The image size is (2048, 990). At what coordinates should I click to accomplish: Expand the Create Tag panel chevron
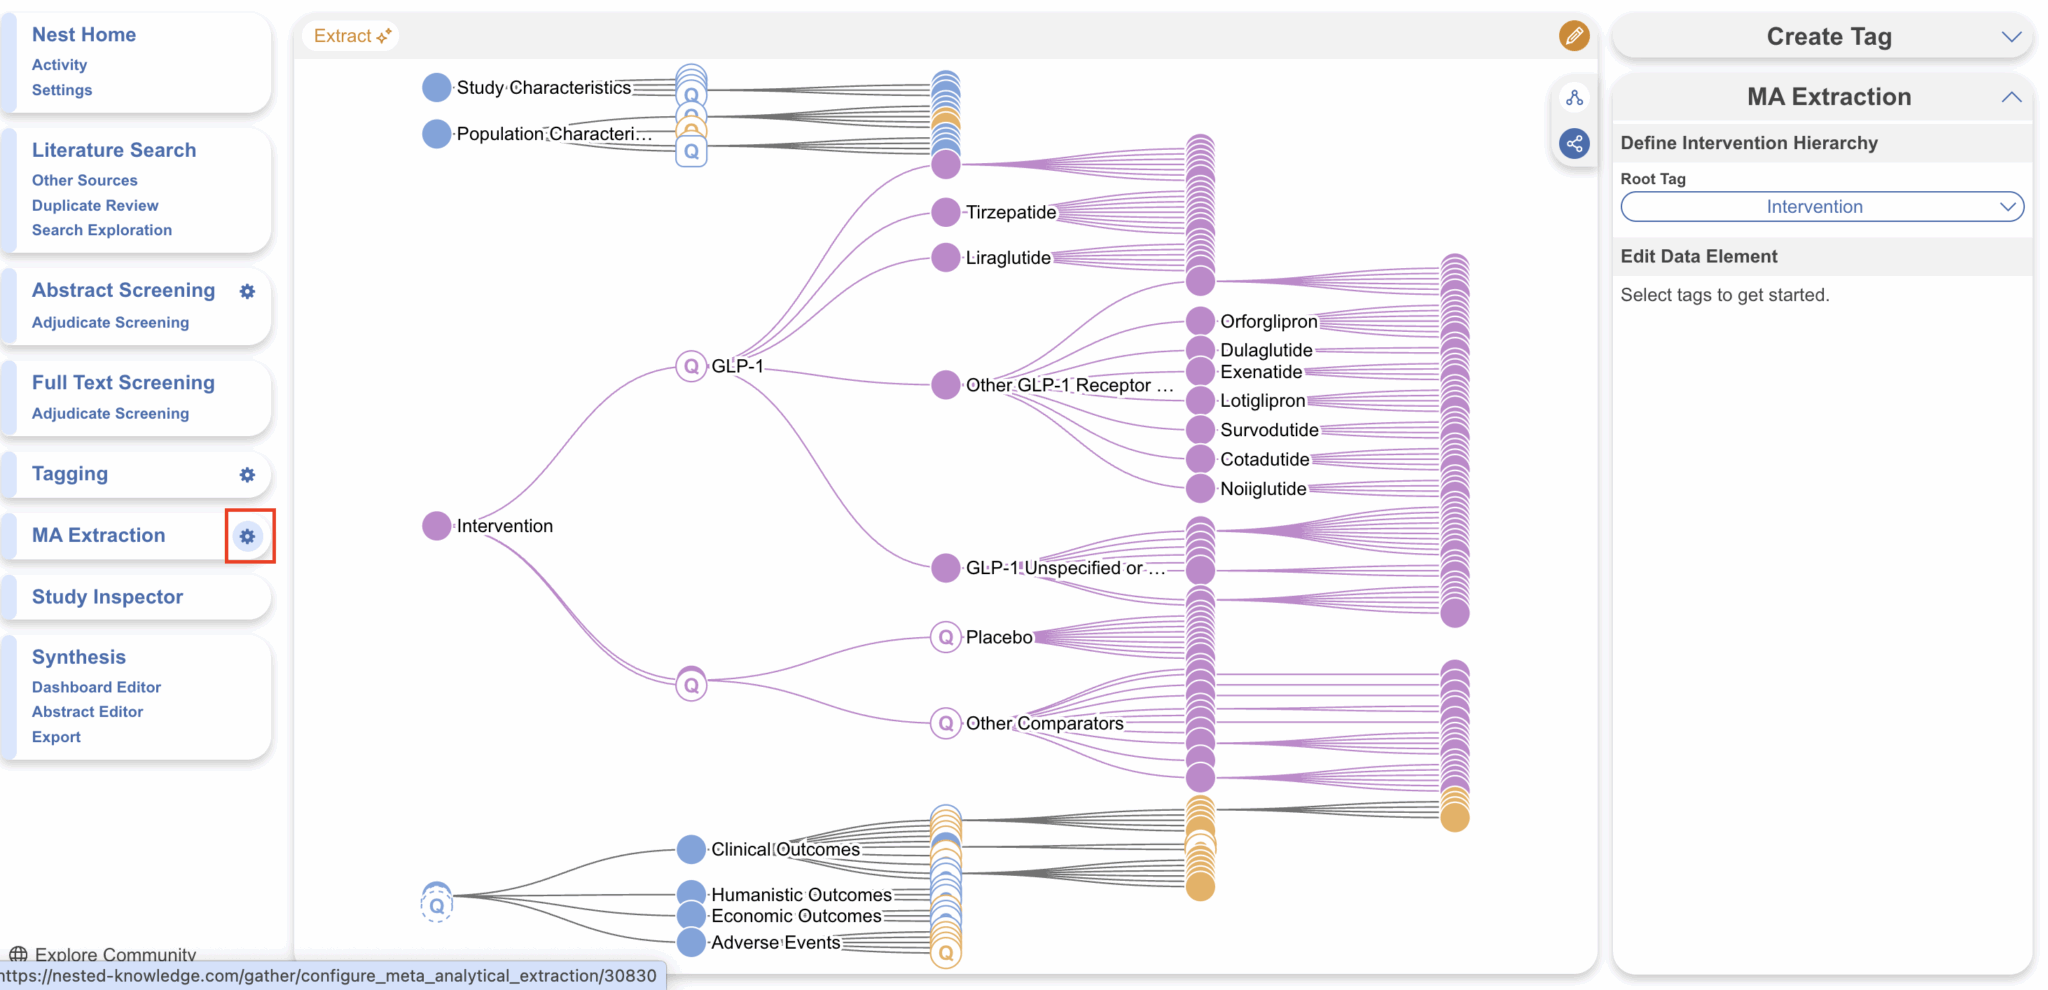pyautogui.click(x=2011, y=37)
